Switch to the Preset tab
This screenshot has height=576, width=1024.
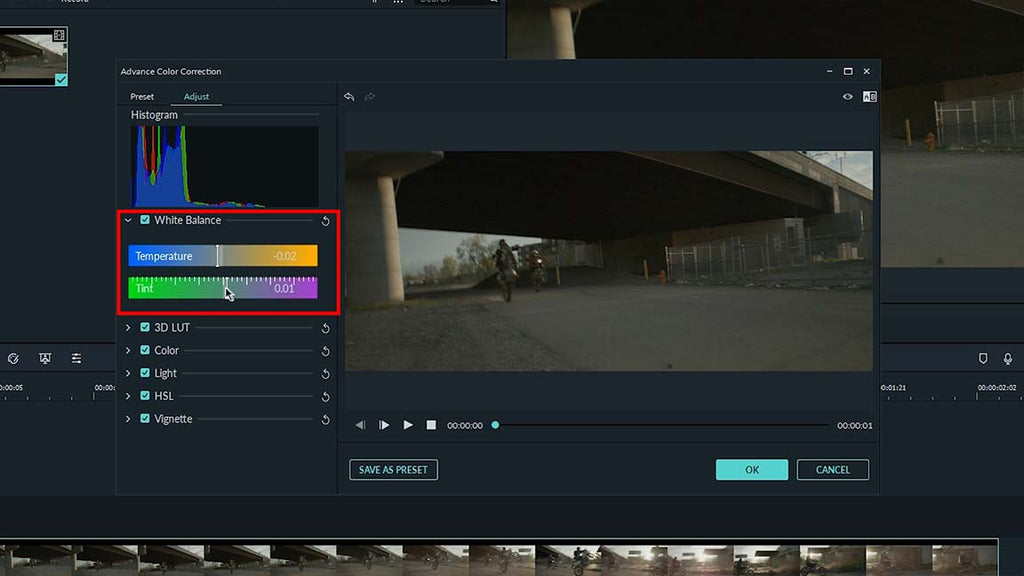click(142, 97)
